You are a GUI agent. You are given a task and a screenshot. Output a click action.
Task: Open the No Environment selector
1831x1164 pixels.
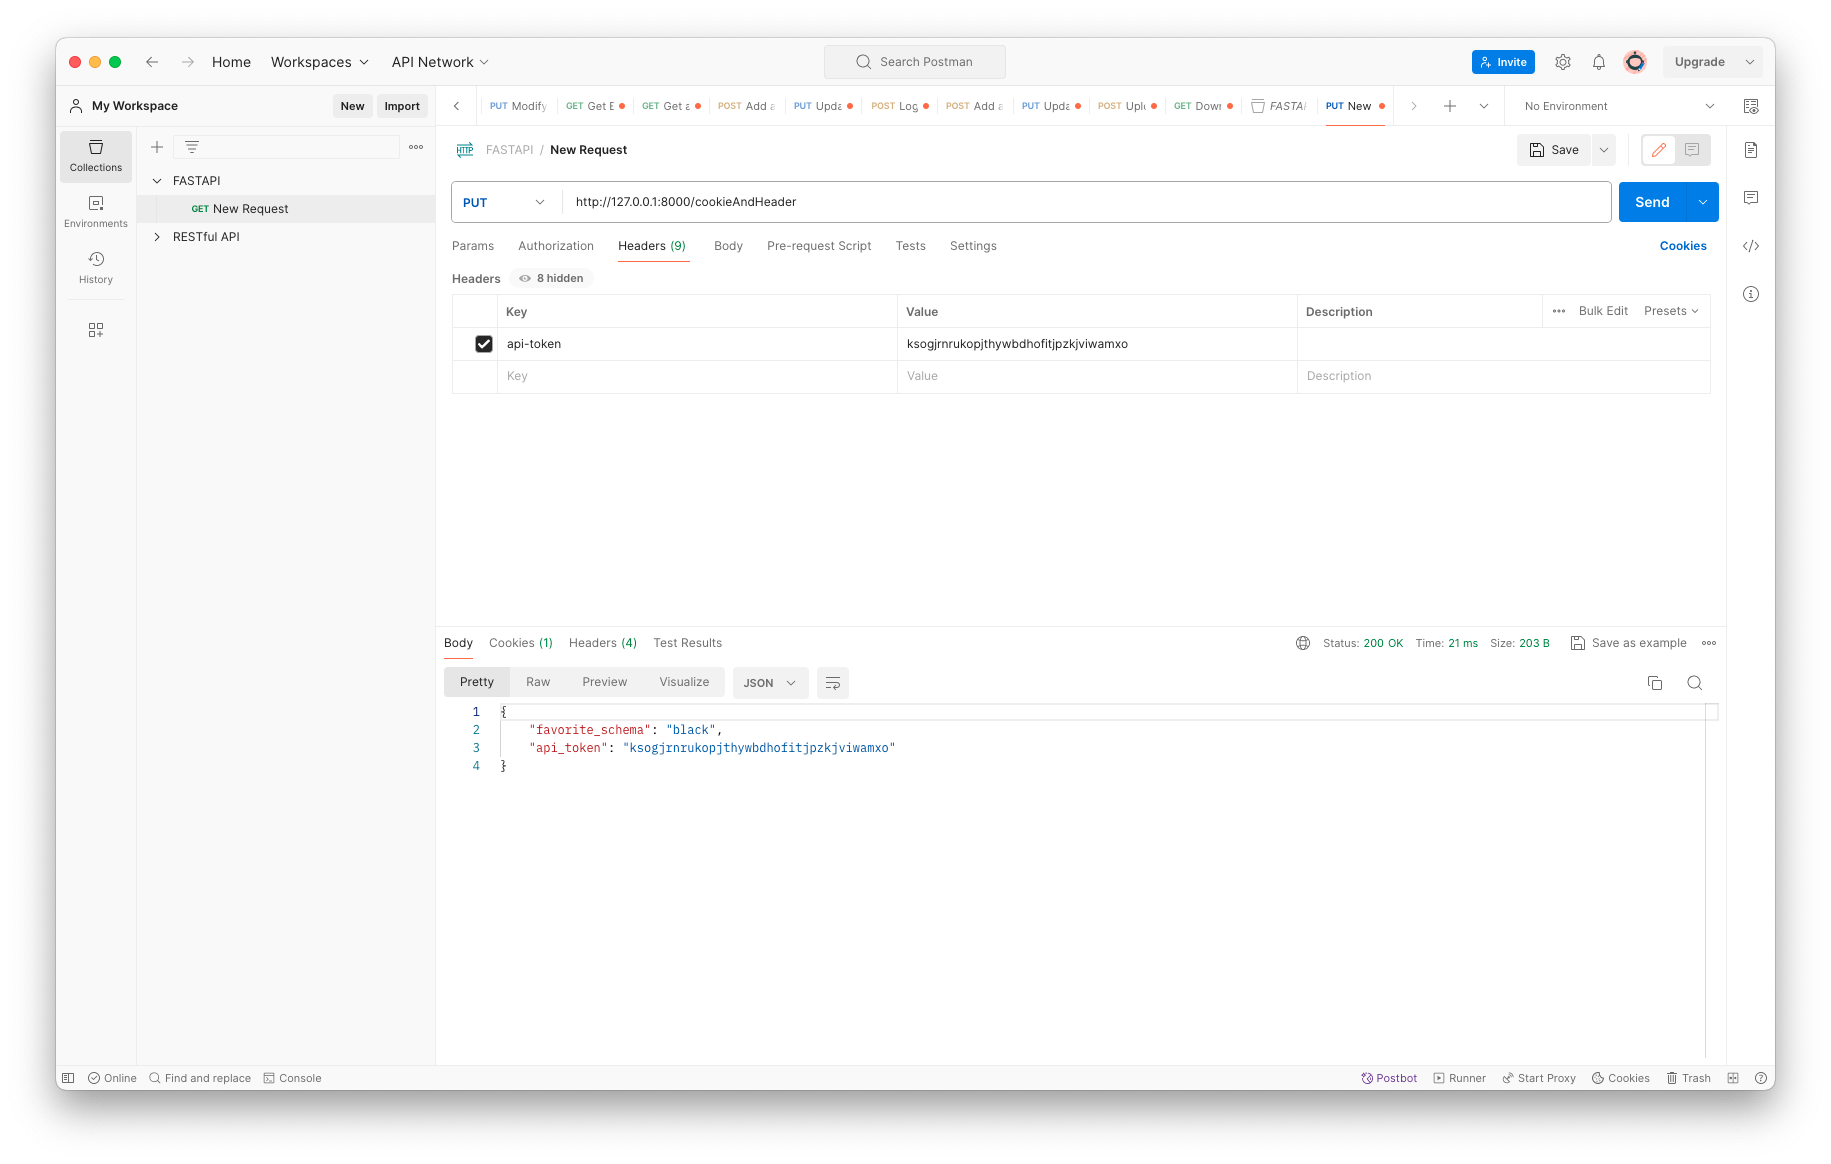coord(1619,106)
